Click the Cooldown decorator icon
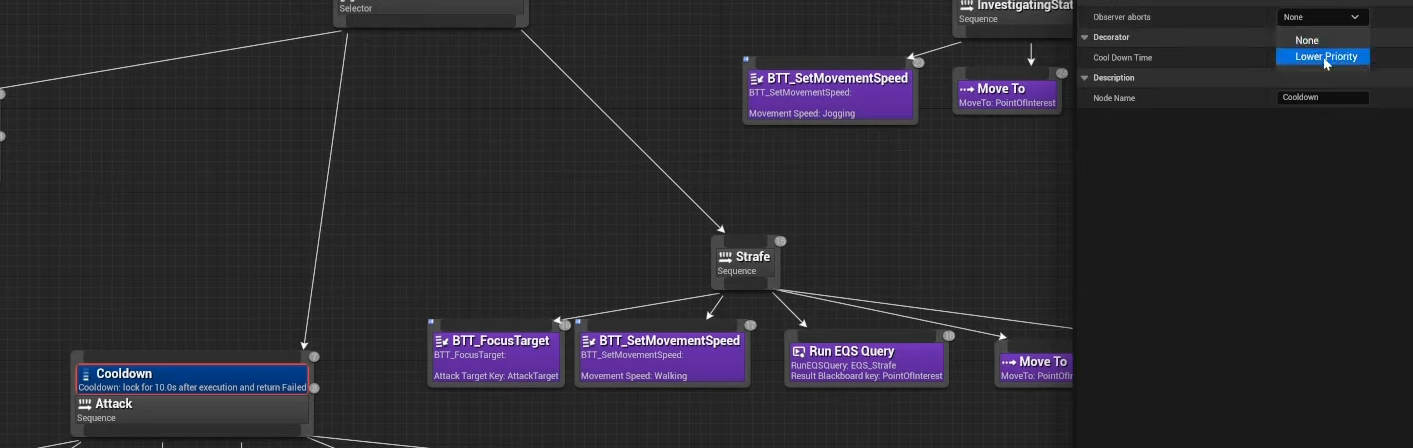This screenshot has width=1413, height=448. [86, 375]
